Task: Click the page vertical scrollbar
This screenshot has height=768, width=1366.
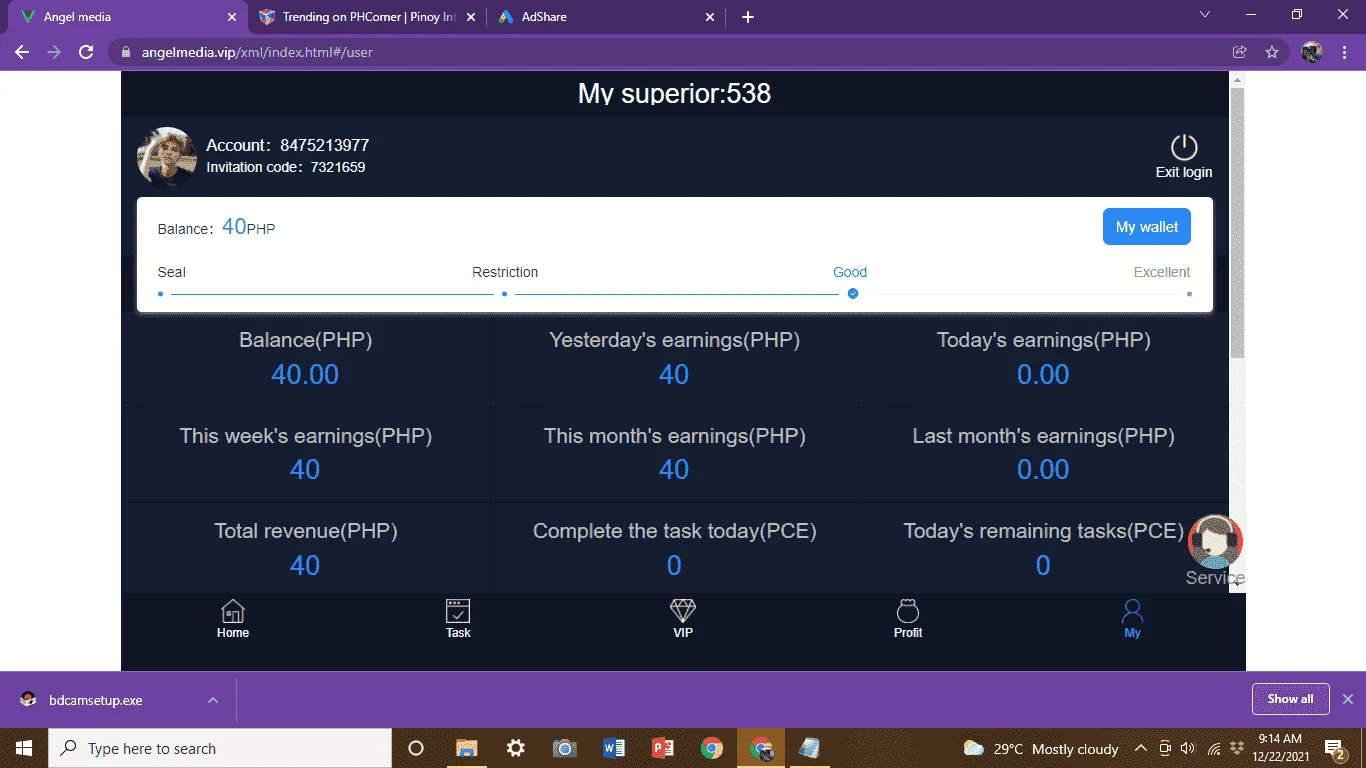Action: (1237, 223)
